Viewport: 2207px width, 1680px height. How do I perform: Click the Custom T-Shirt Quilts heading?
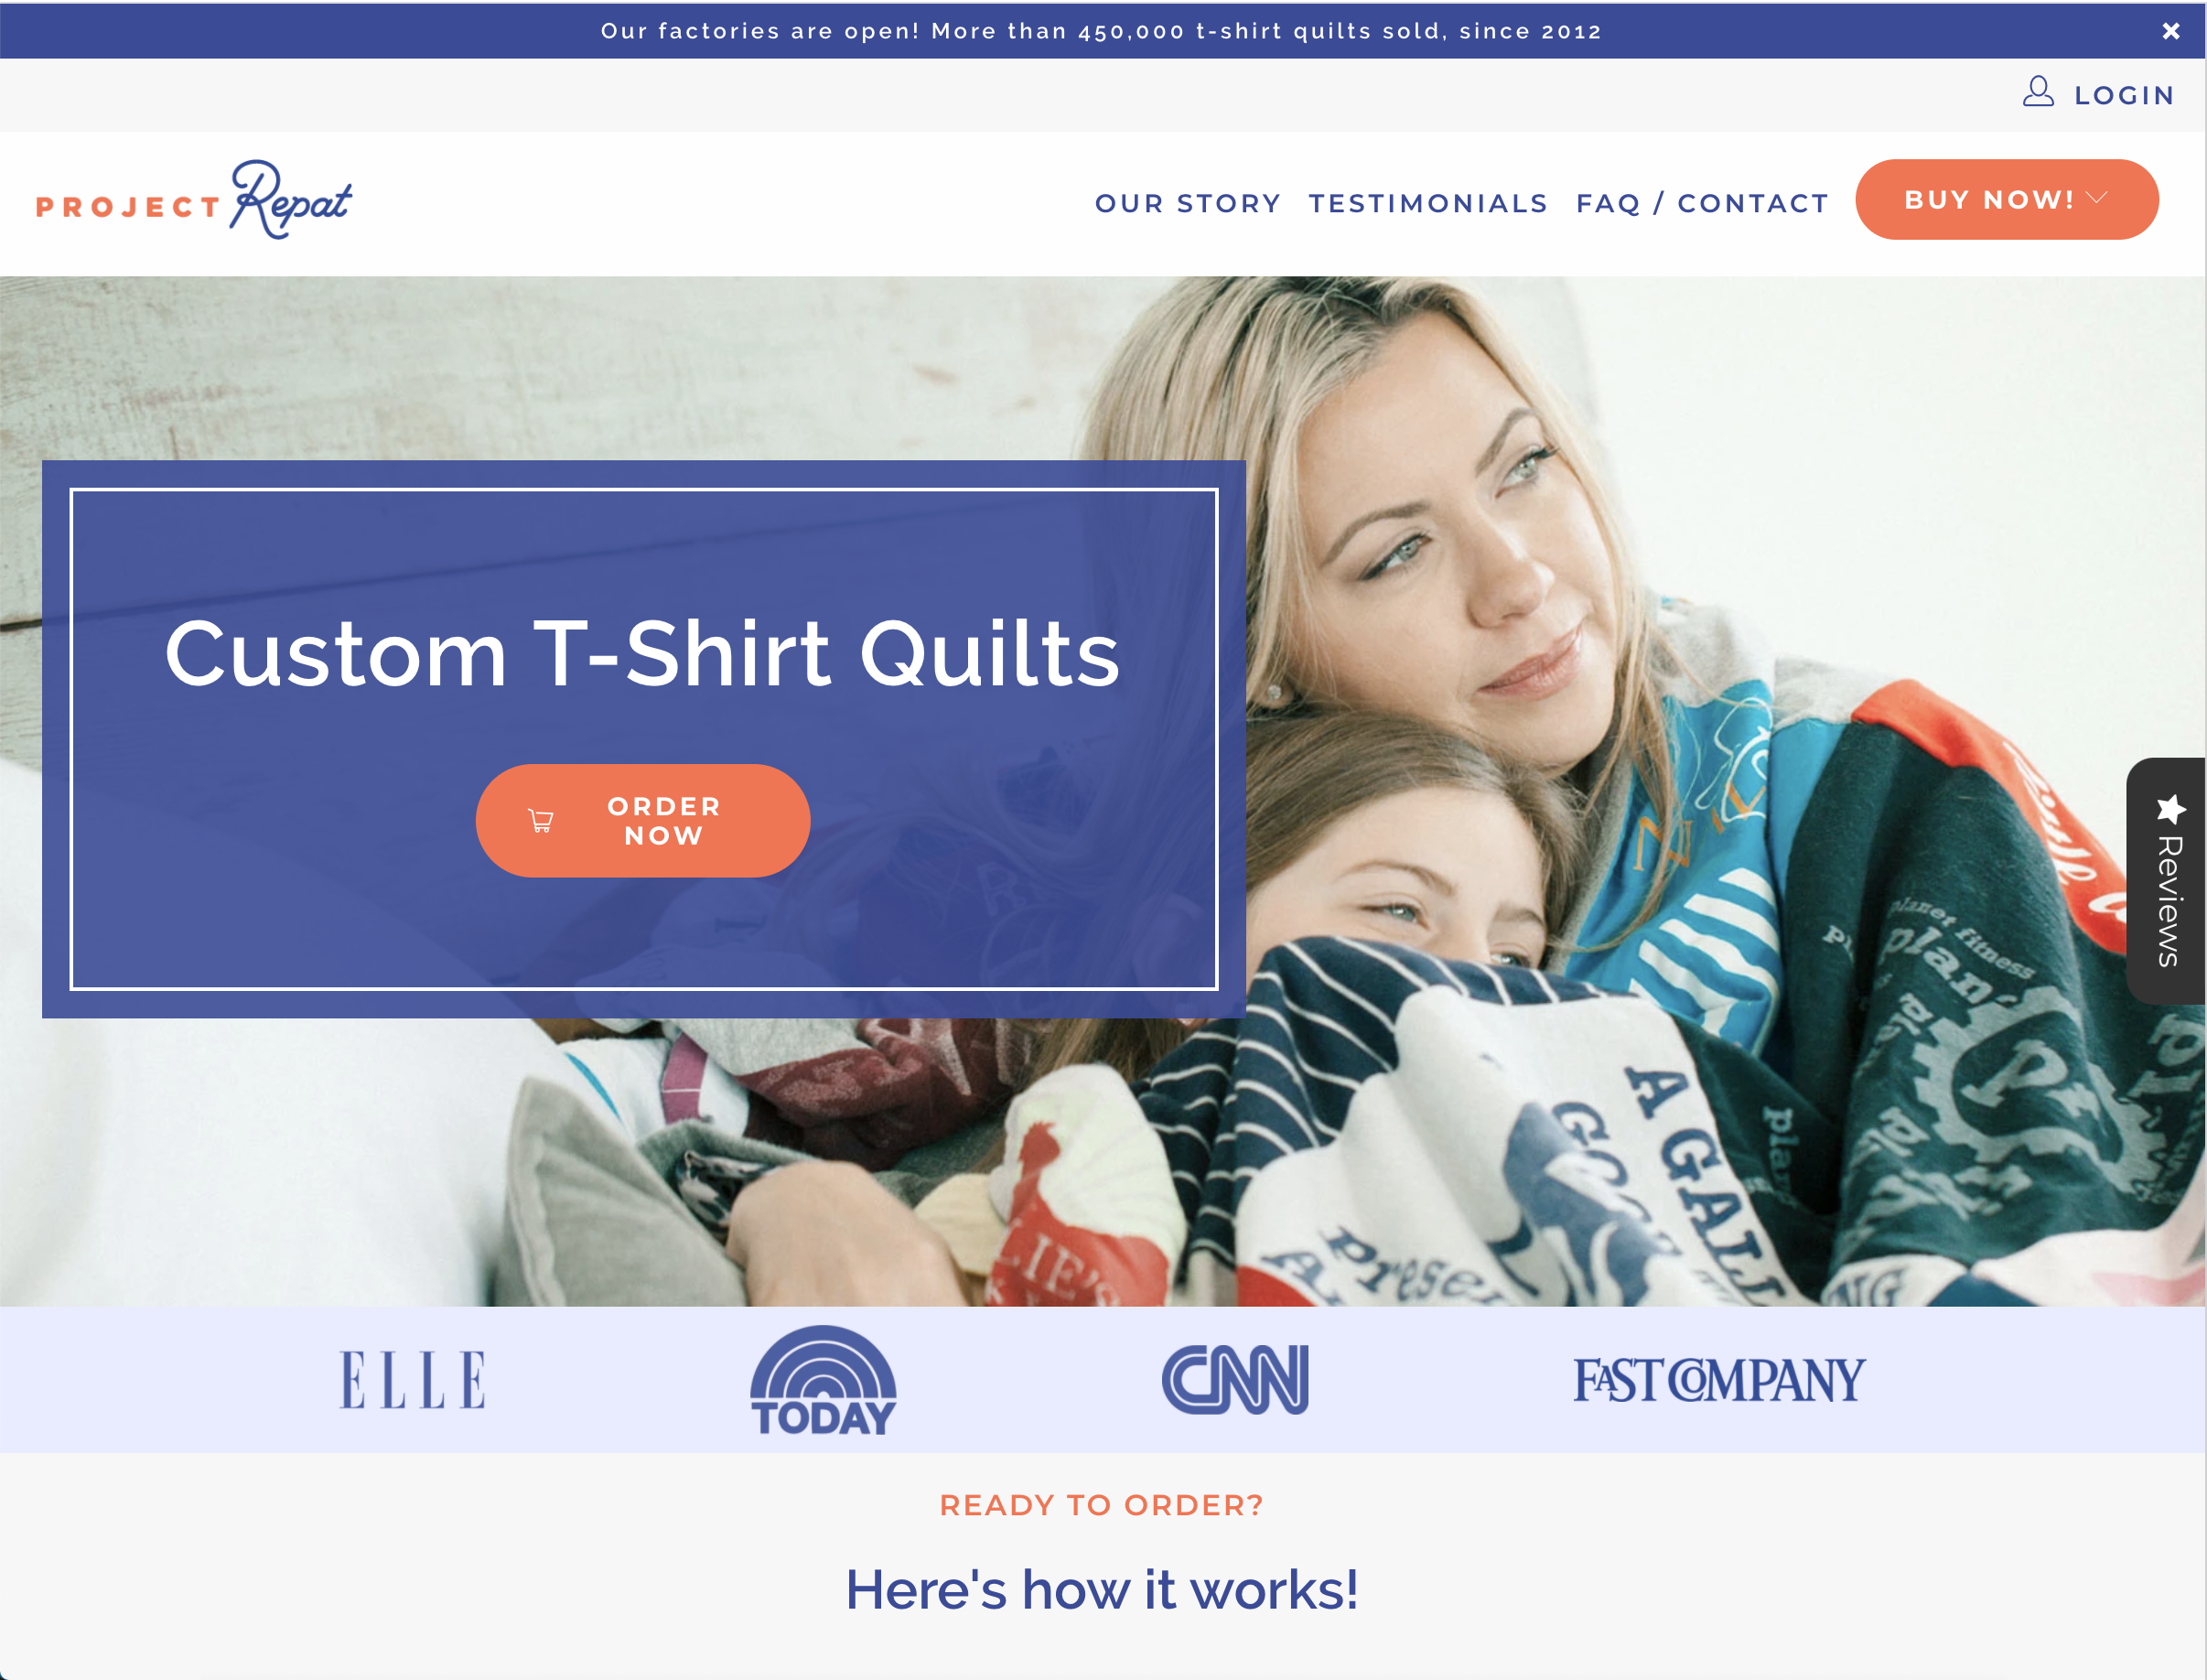click(642, 653)
